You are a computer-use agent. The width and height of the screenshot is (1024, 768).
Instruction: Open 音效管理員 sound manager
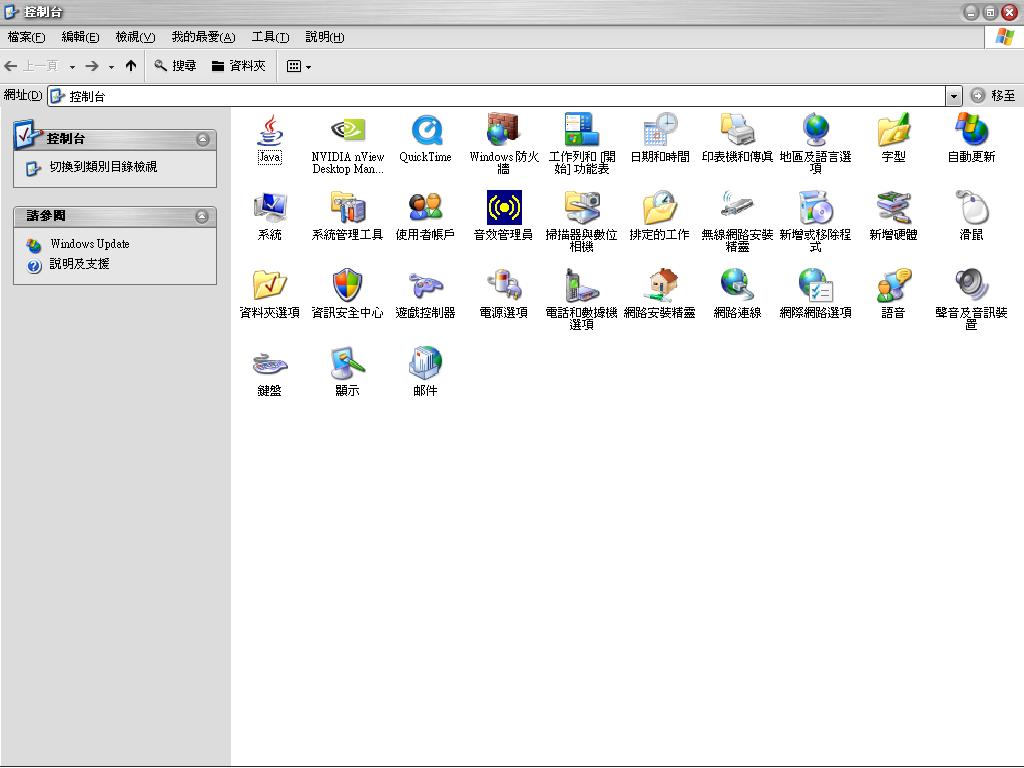503,209
